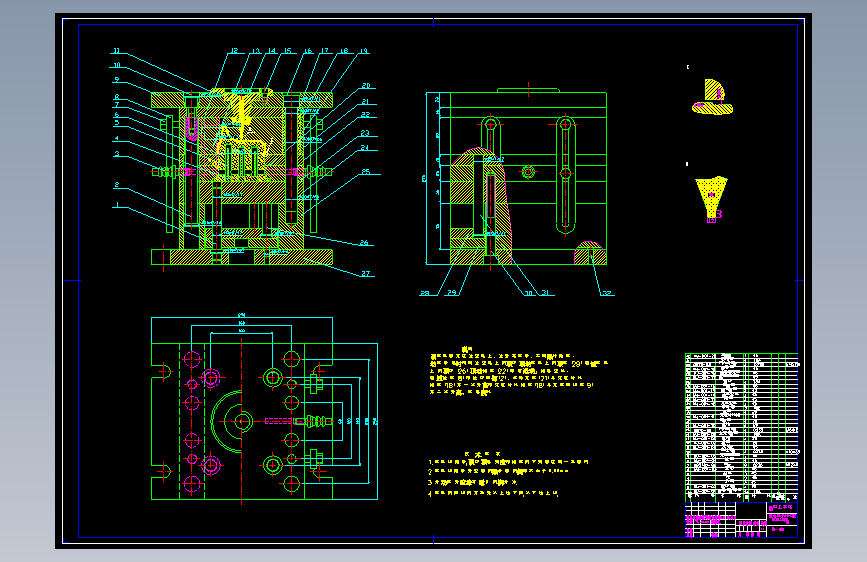This screenshot has height=562, width=867.
Task: Click callout number 30 under the side view
Action: coord(529,293)
